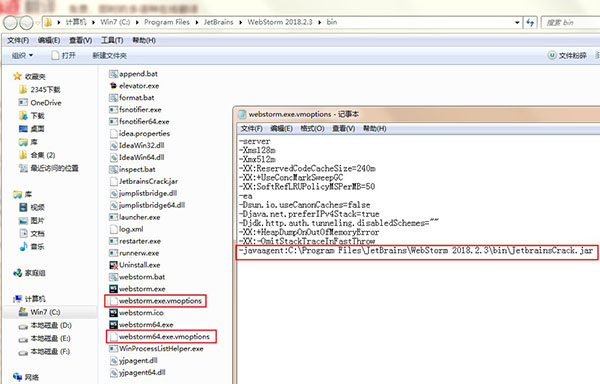Select the JetbrainsCrack.jar file icon
This screenshot has height=384, width=600.
coord(113,181)
